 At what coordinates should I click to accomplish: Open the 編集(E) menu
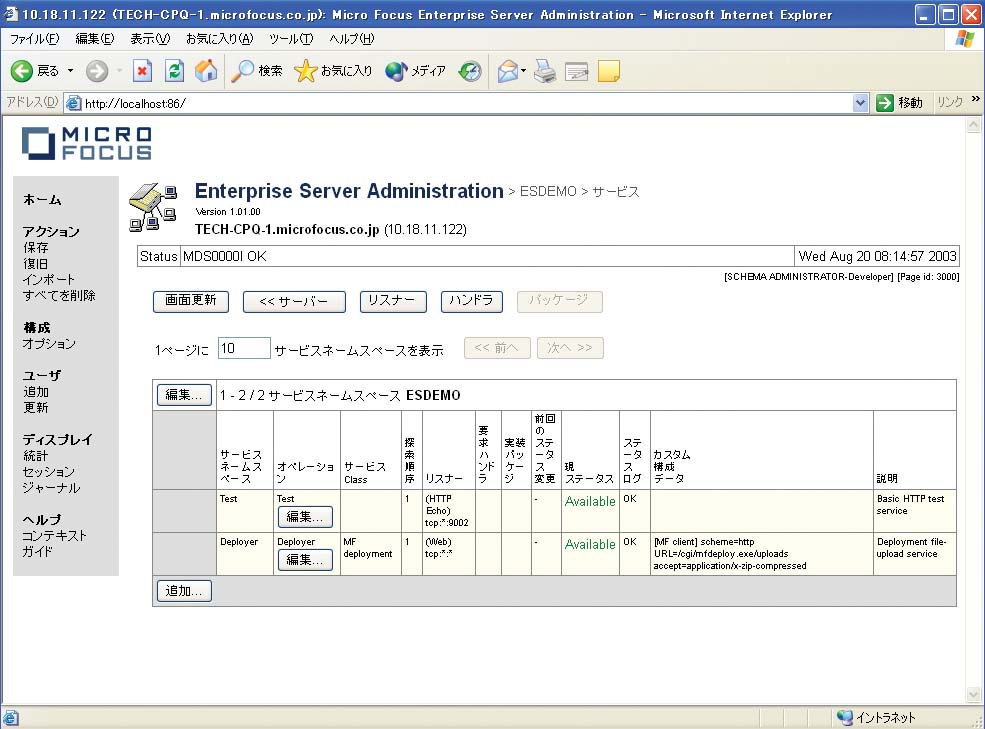(x=95, y=39)
